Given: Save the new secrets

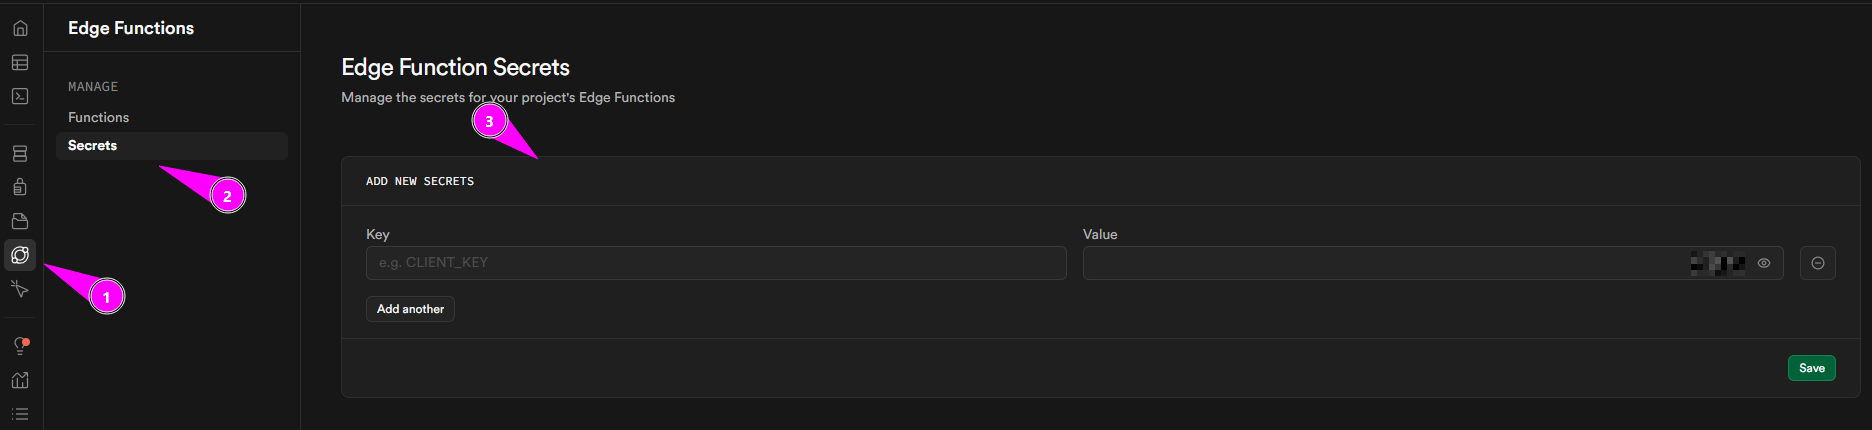Looking at the screenshot, I should click(1811, 368).
